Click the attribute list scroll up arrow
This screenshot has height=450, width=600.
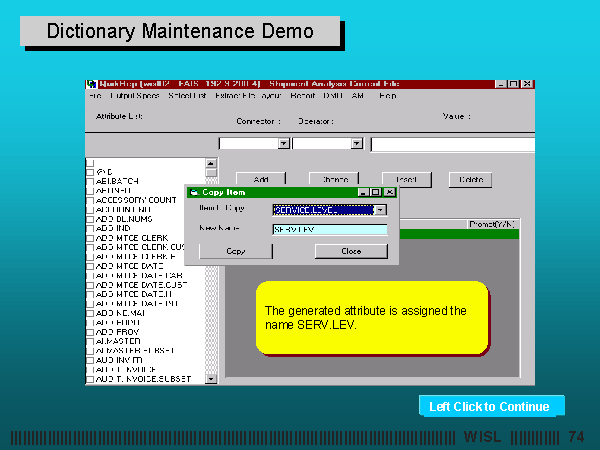[211, 163]
